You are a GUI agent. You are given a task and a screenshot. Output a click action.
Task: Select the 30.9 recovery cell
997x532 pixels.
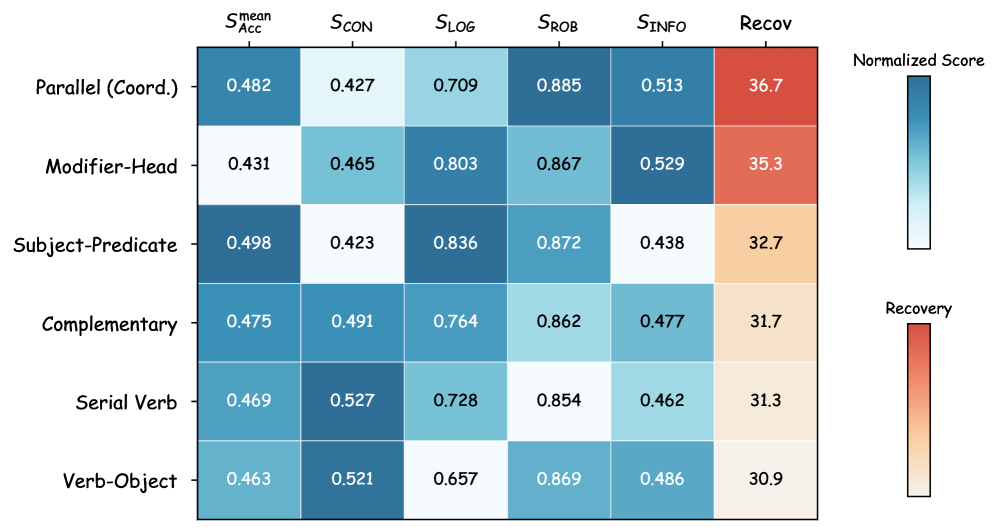(765, 481)
